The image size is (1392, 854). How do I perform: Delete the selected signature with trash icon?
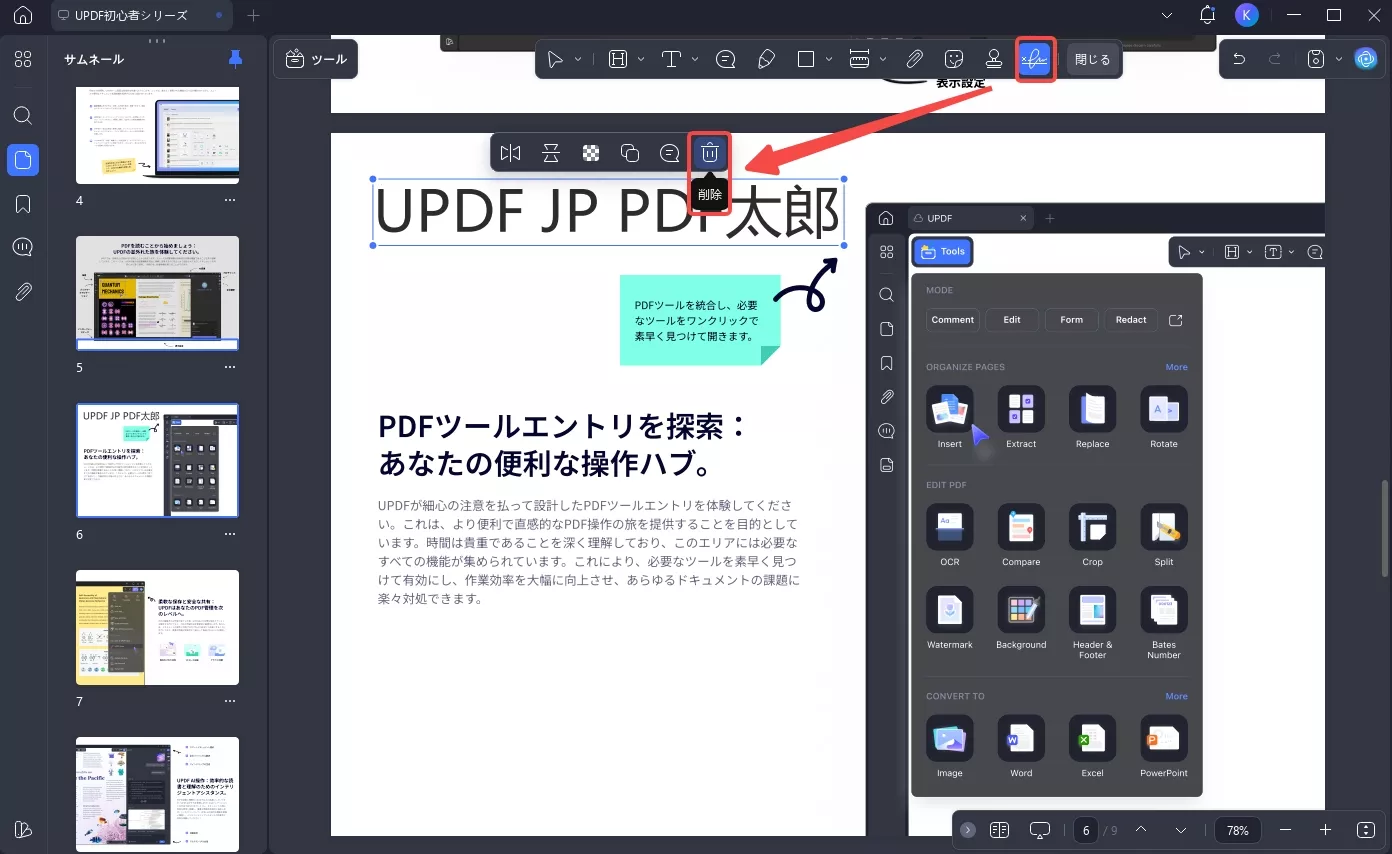pyautogui.click(x=710, y=153)
